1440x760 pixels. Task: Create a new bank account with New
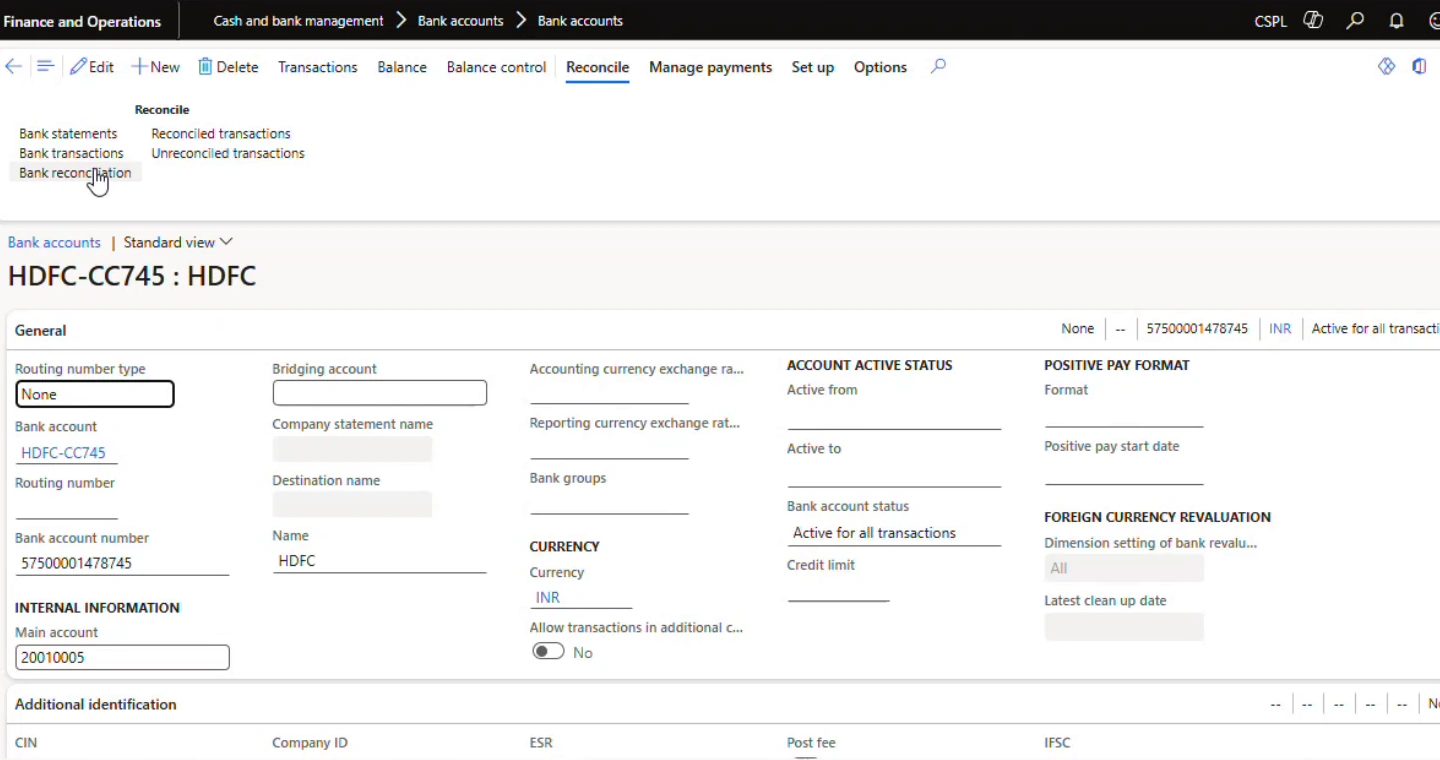click(156, 67)
